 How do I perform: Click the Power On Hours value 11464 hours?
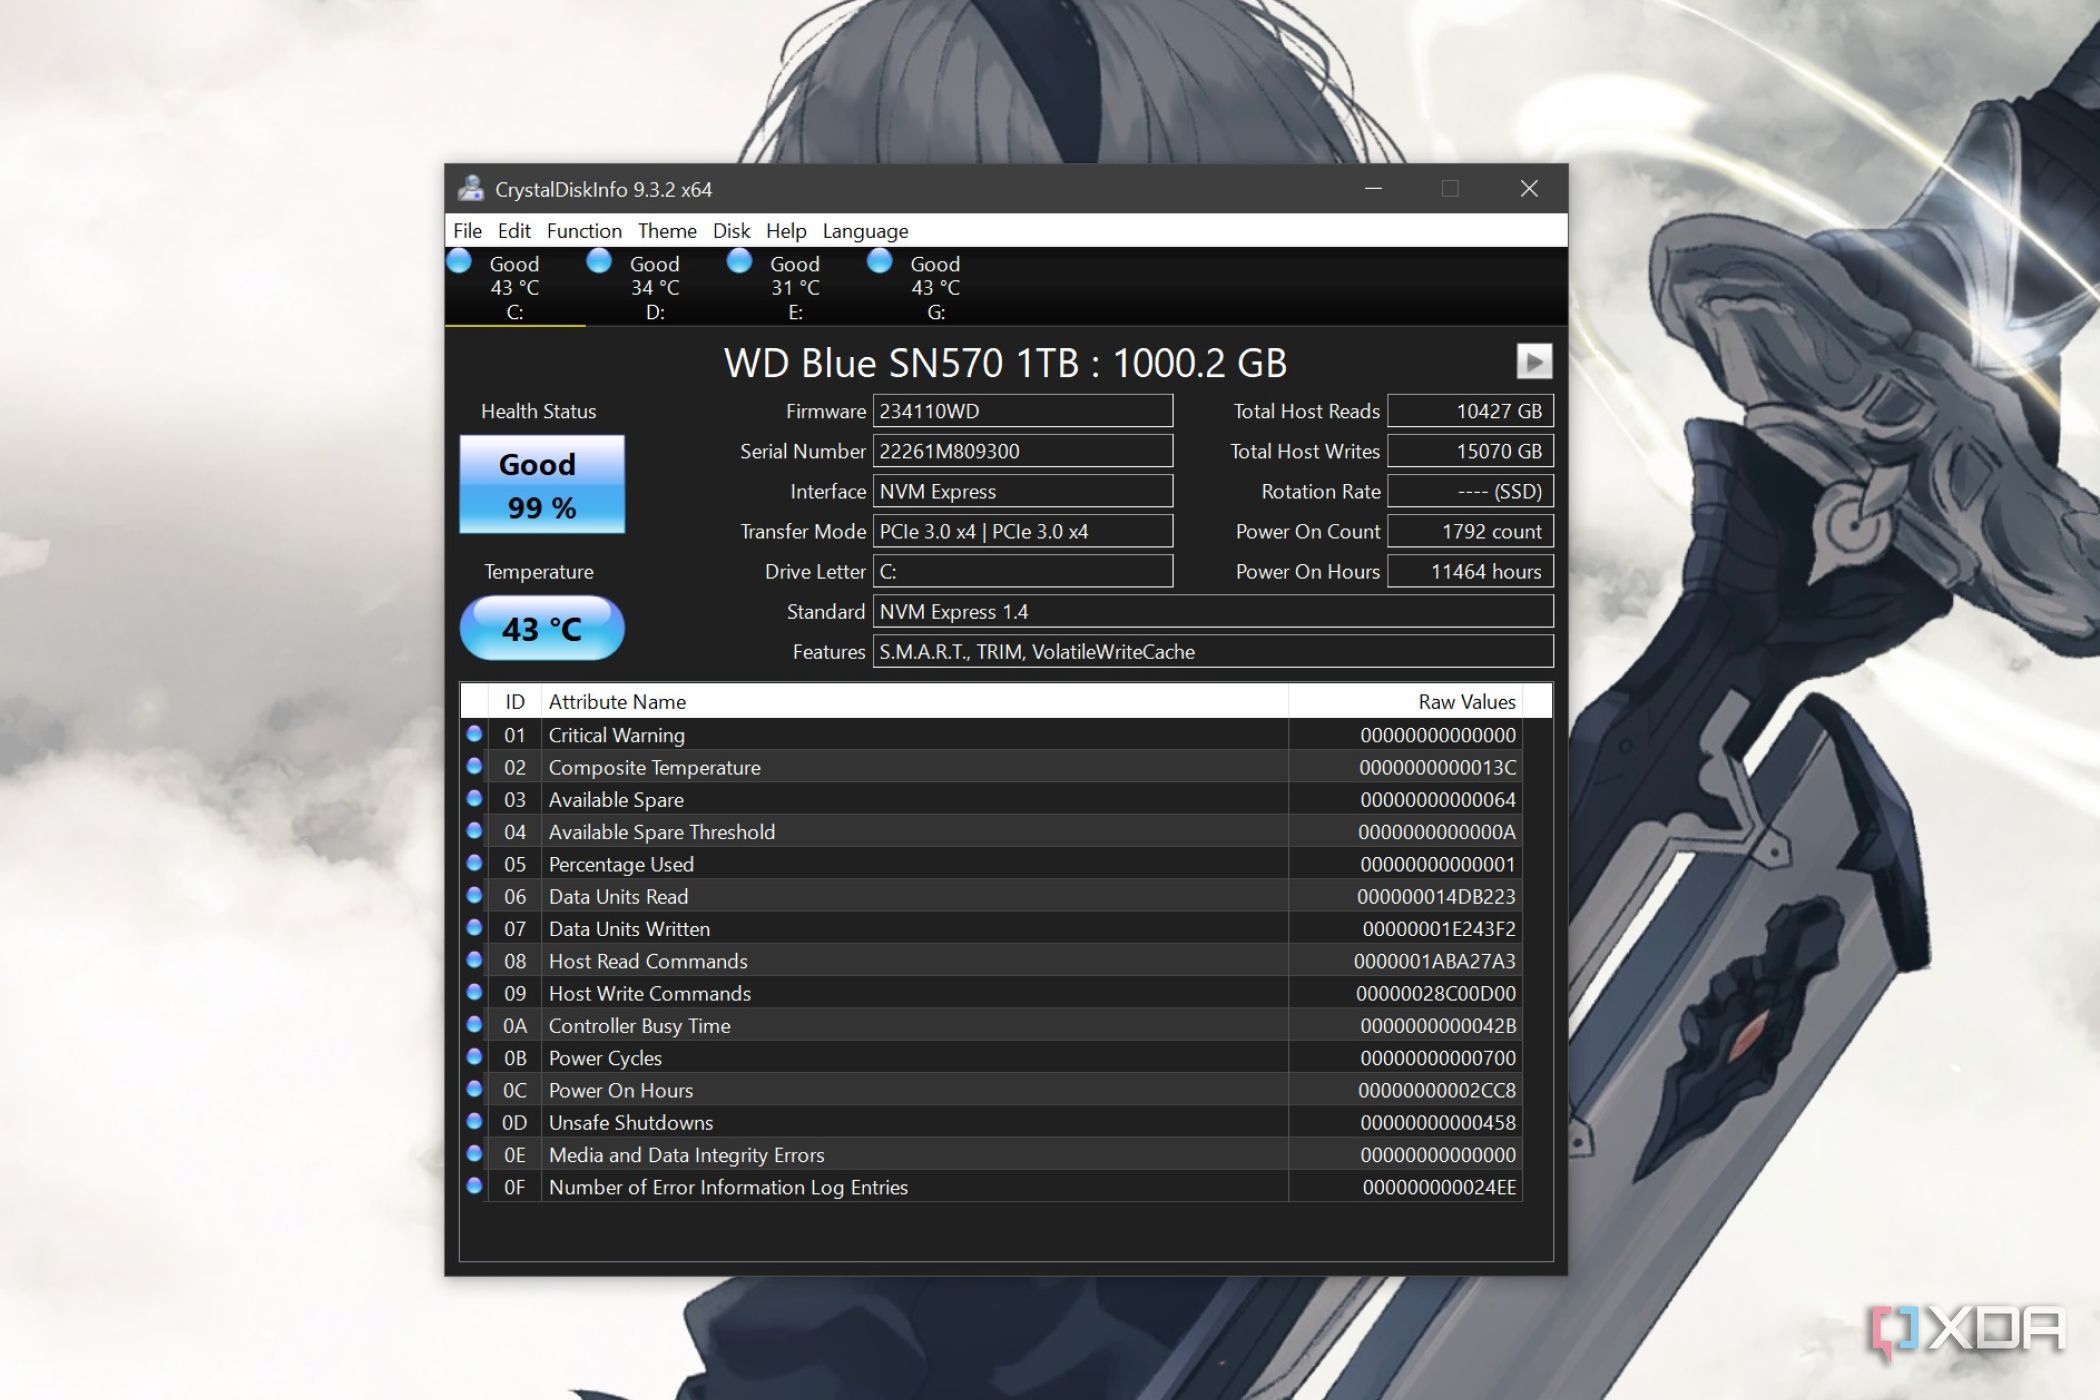(1470, 571)
